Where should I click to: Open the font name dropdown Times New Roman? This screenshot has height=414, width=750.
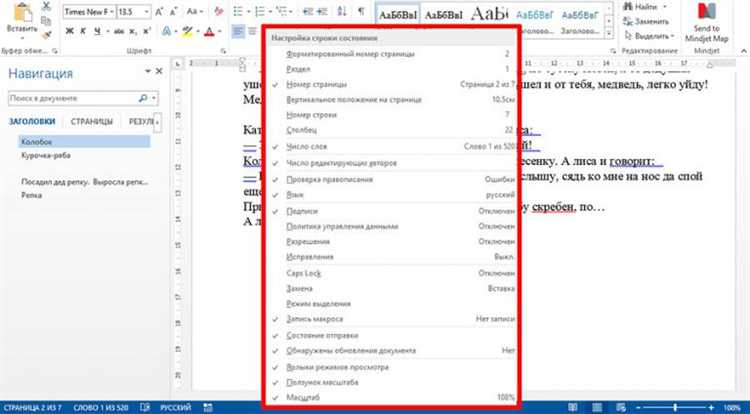pos(89,12)
